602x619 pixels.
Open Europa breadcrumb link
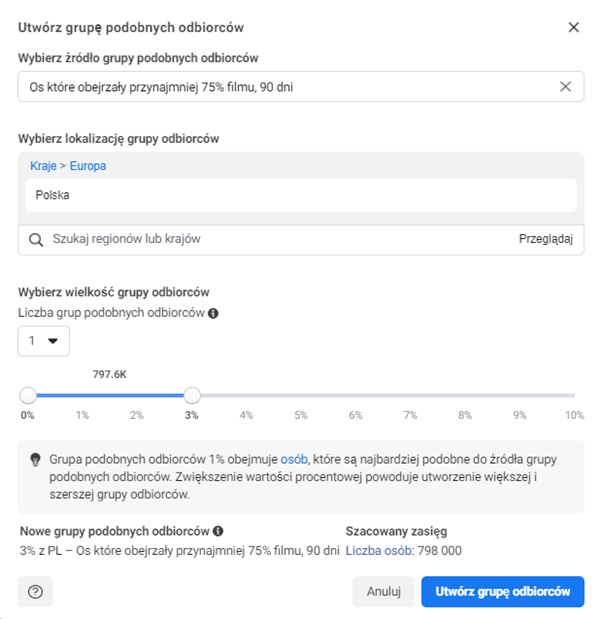click(88, 166)
